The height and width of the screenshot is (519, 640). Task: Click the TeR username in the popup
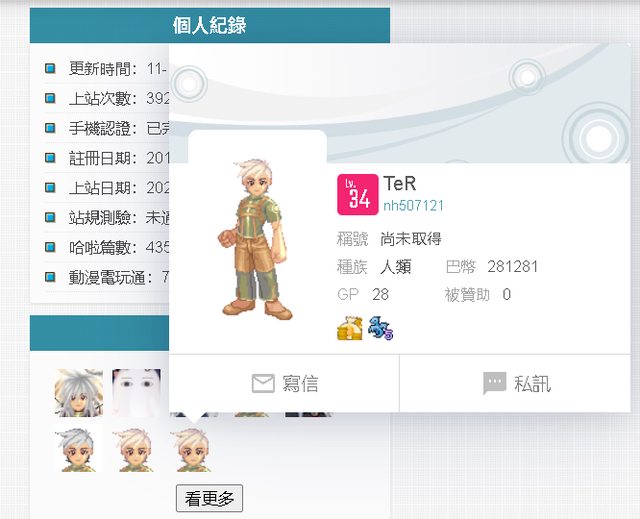pos(400,184)
